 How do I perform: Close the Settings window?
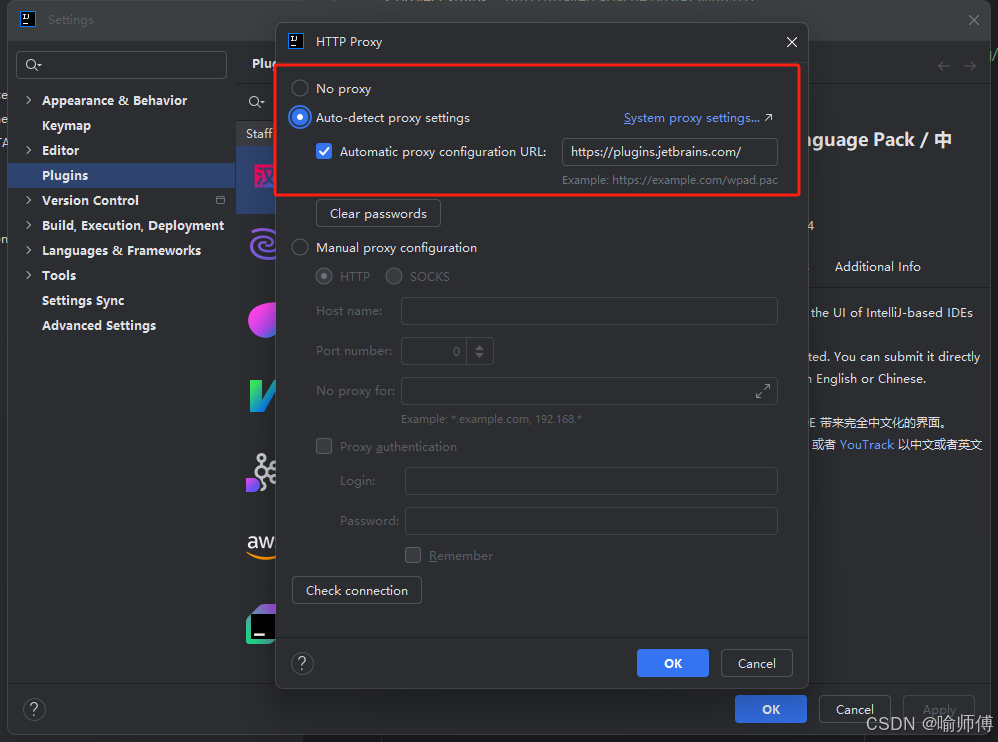(x=974, y=20)
